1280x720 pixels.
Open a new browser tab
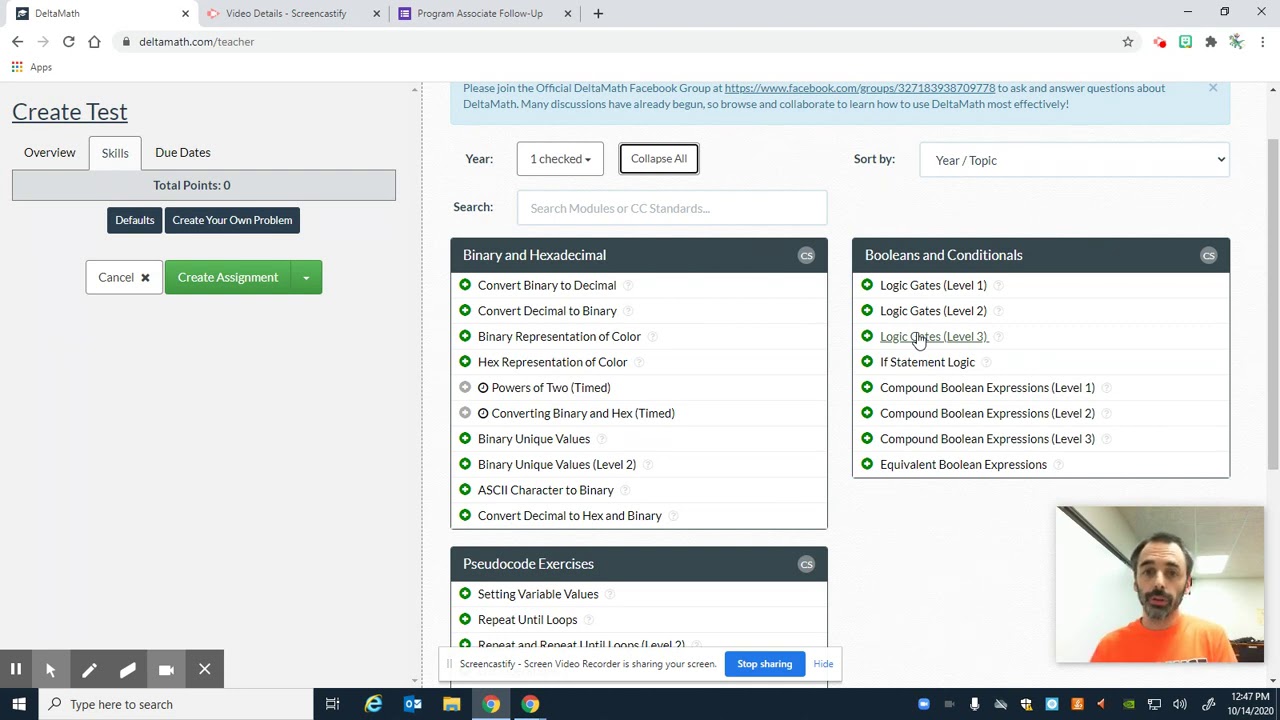coord(598,13)
